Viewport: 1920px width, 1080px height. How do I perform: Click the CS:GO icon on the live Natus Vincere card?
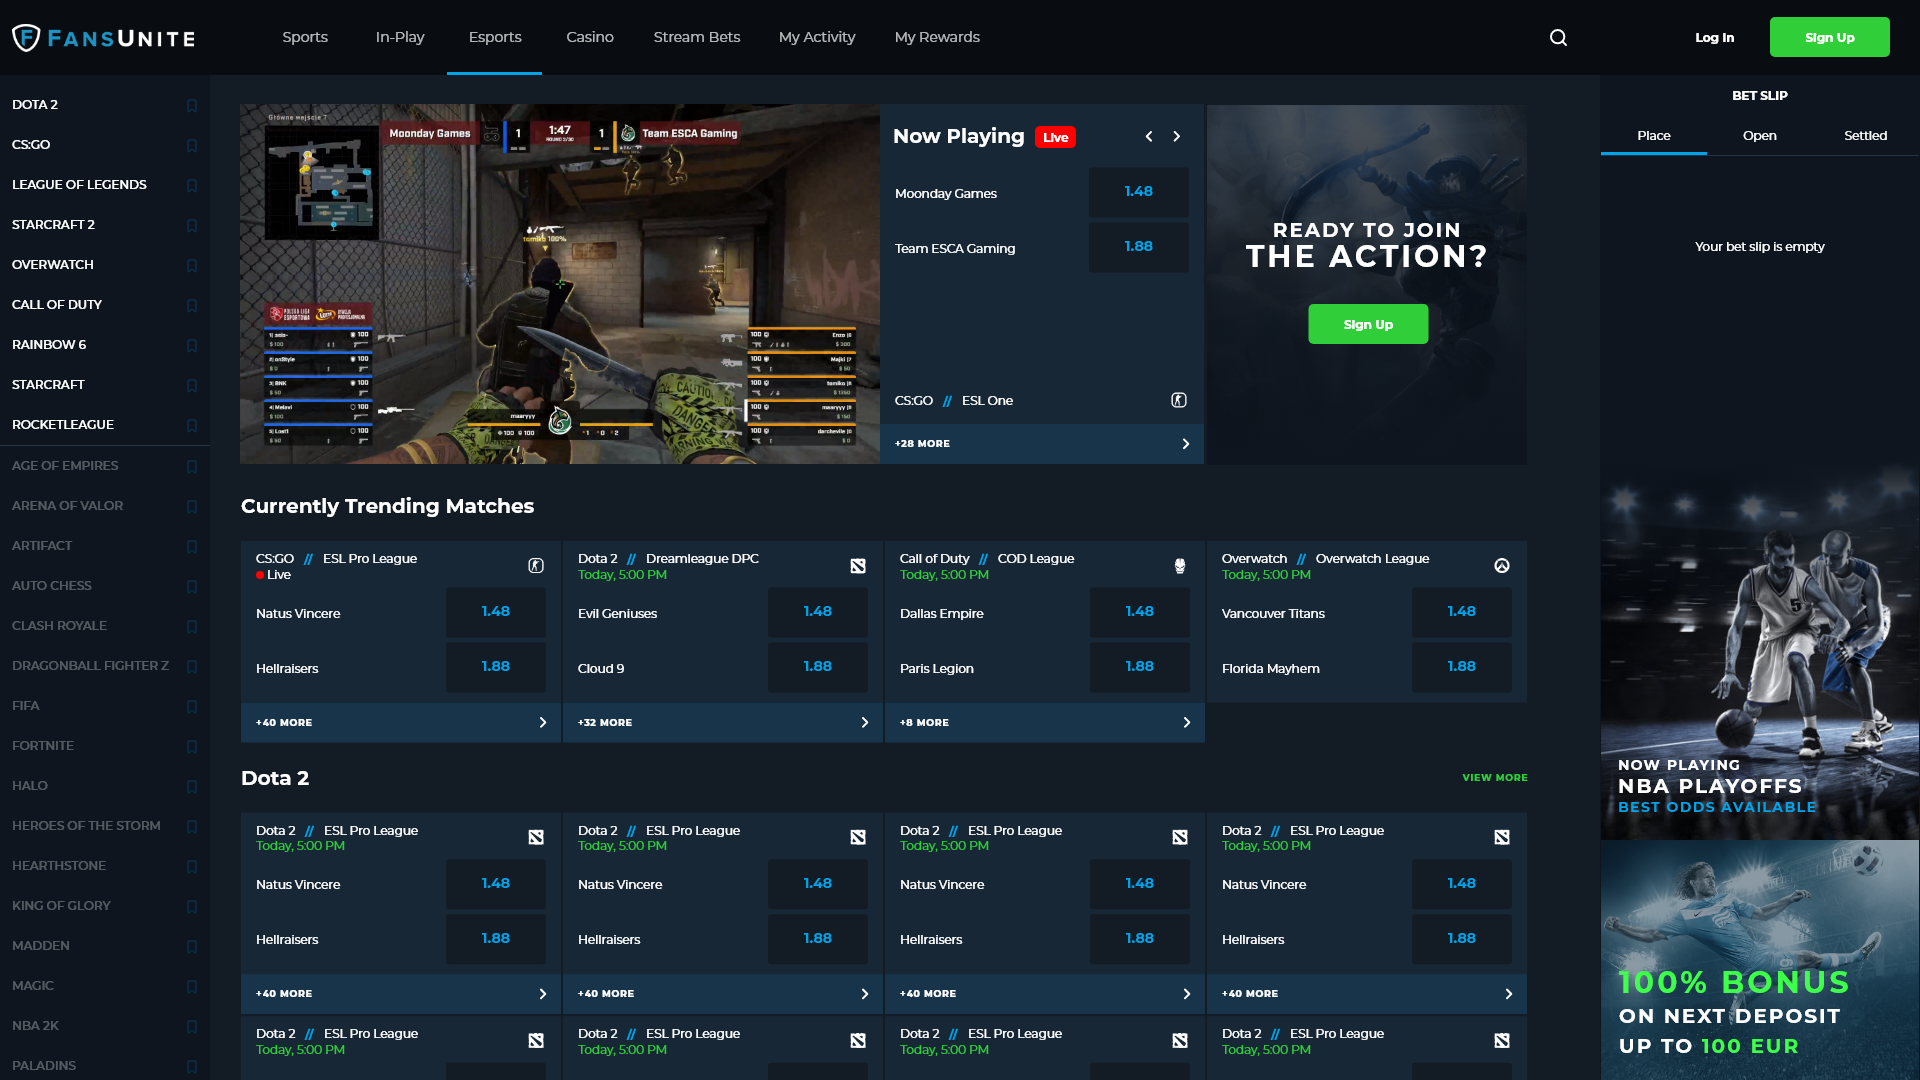[536, 565]
